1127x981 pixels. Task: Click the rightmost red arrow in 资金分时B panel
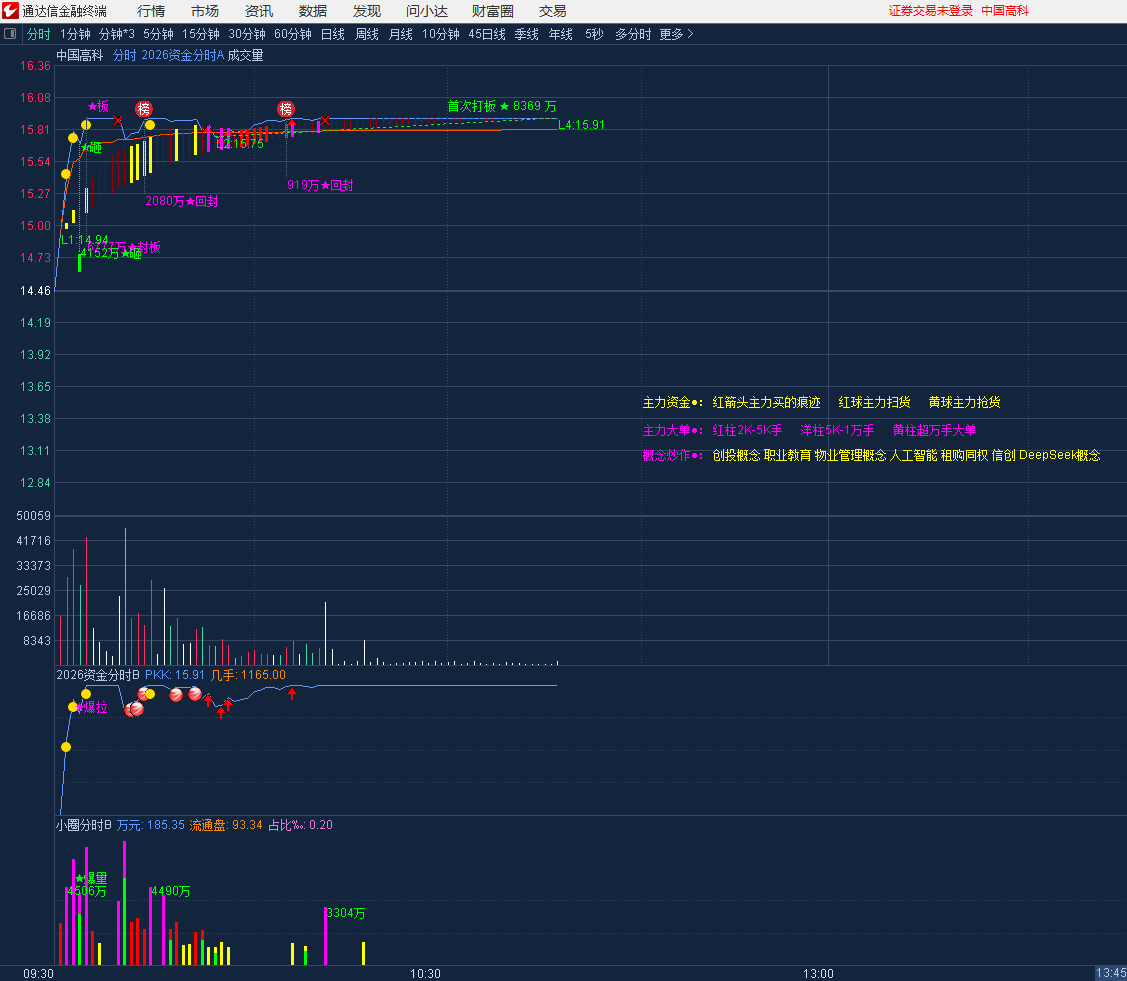click(x=292, y=693)
